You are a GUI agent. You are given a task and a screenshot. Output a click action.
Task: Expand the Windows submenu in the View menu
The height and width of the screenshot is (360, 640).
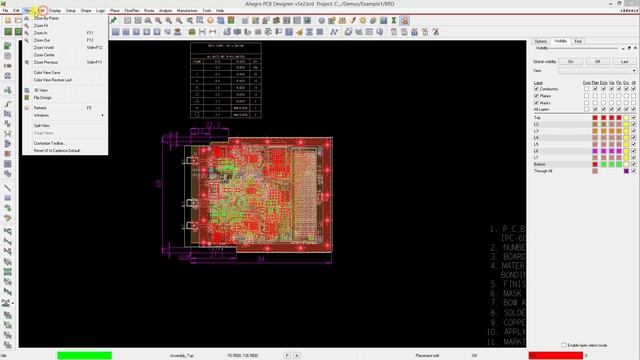[x=65, y=116]
